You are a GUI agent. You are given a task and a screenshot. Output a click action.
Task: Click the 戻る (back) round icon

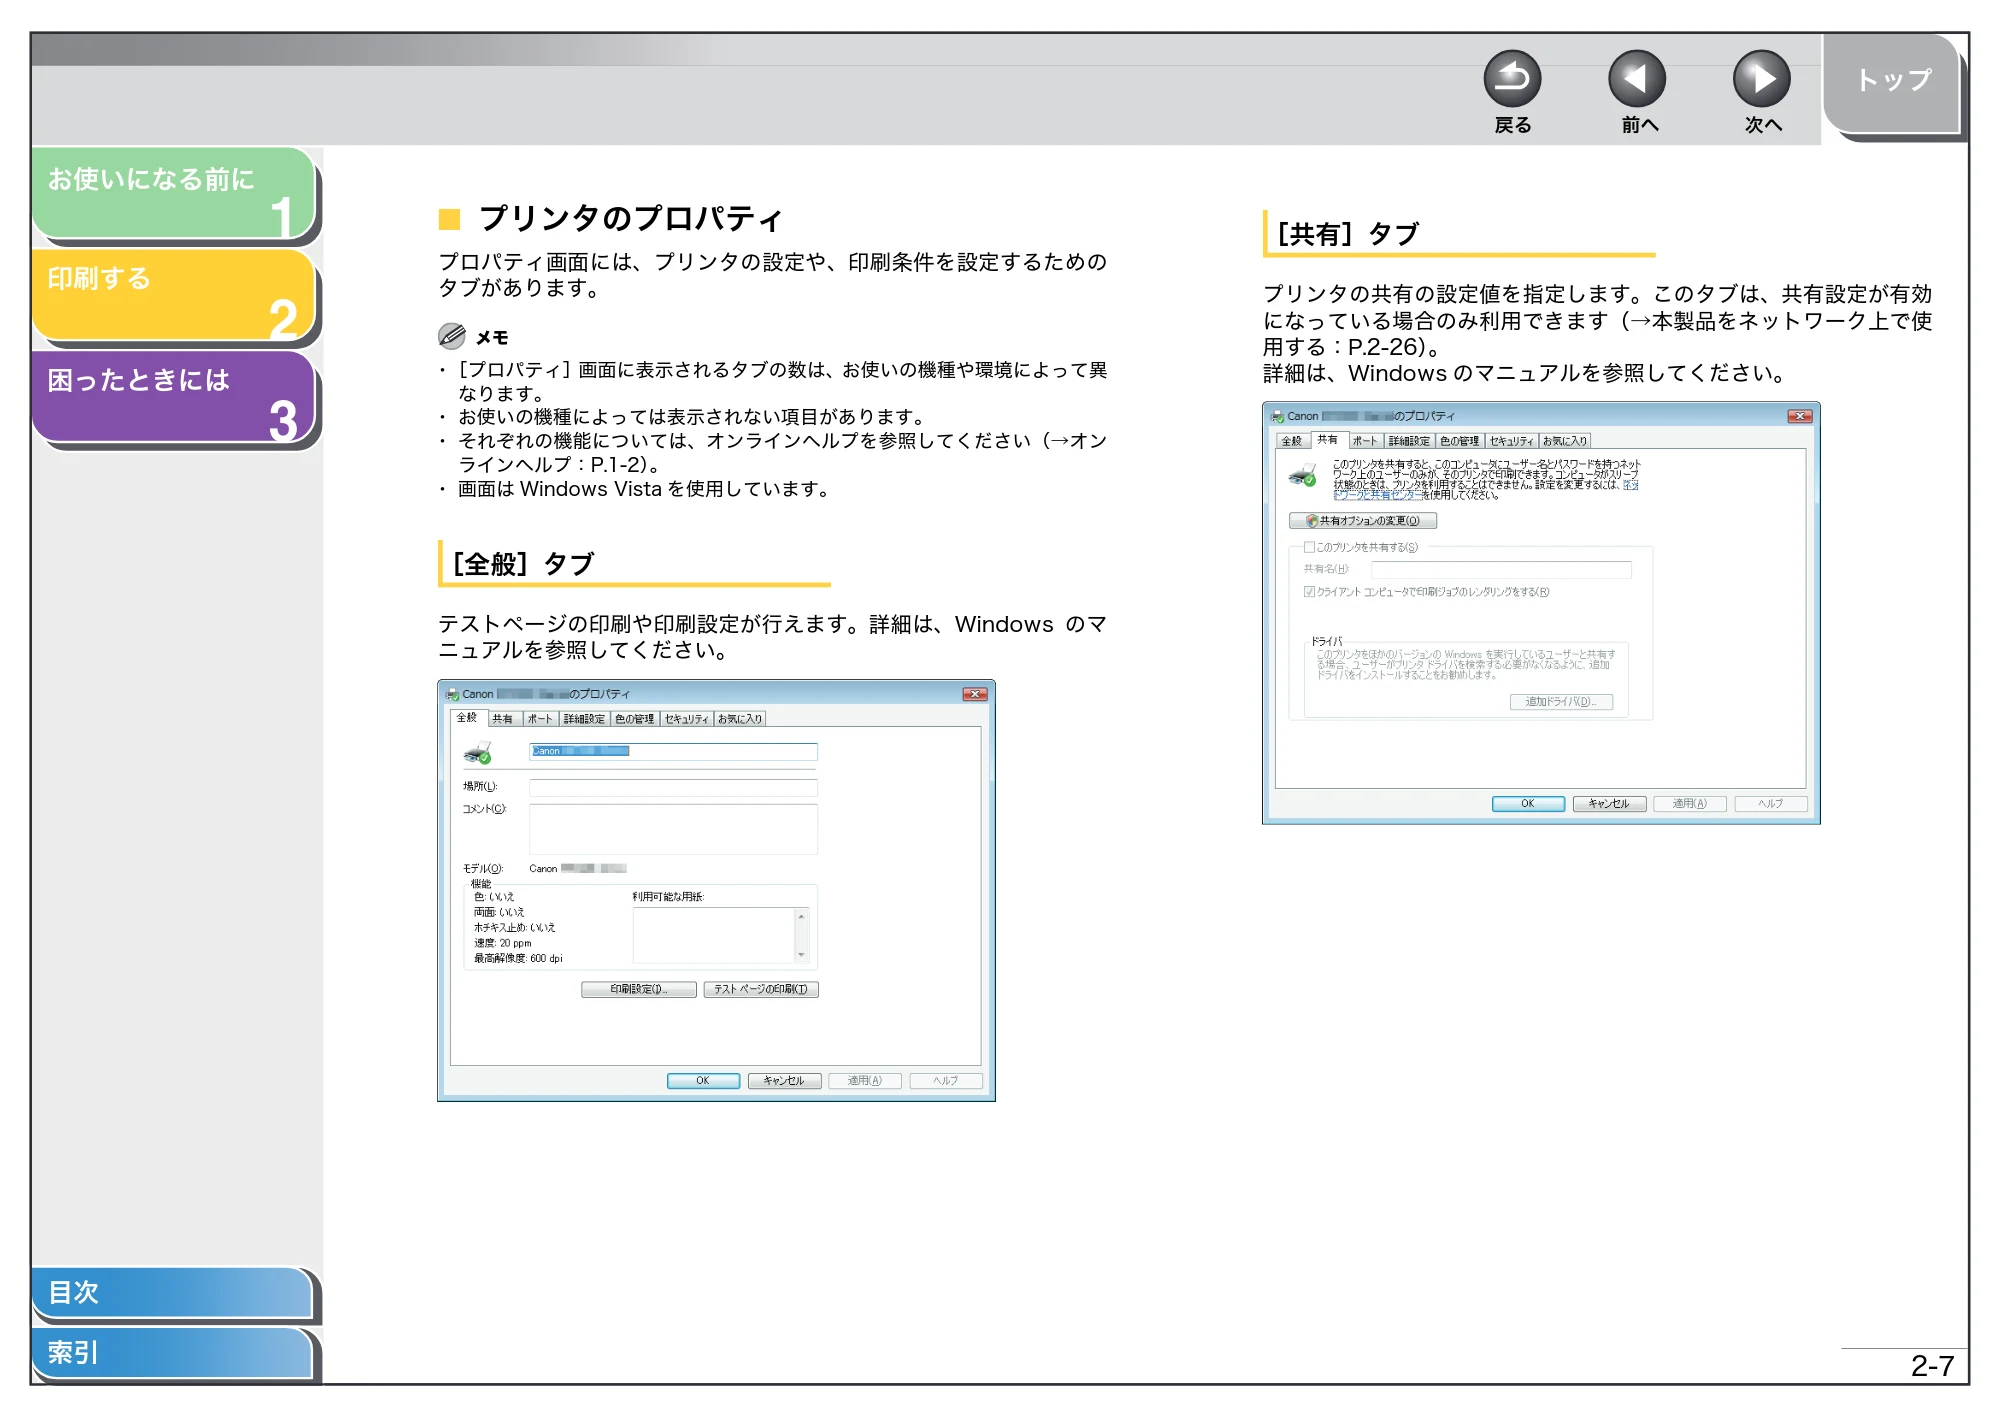pyautogui.click(x=1511, y=79)
